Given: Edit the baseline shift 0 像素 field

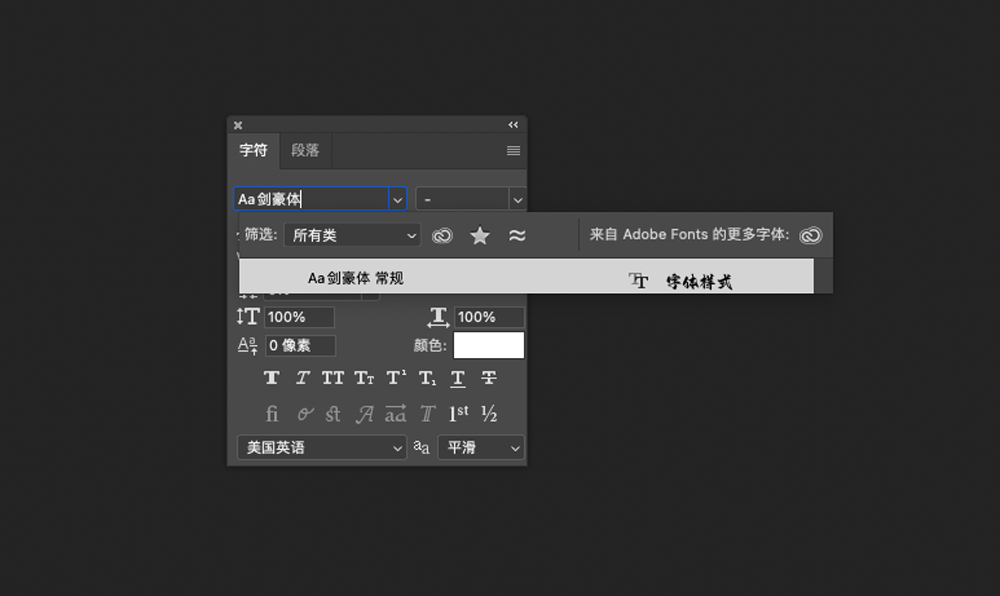Looking at the screenshot, I should click(x=300, y=345).
